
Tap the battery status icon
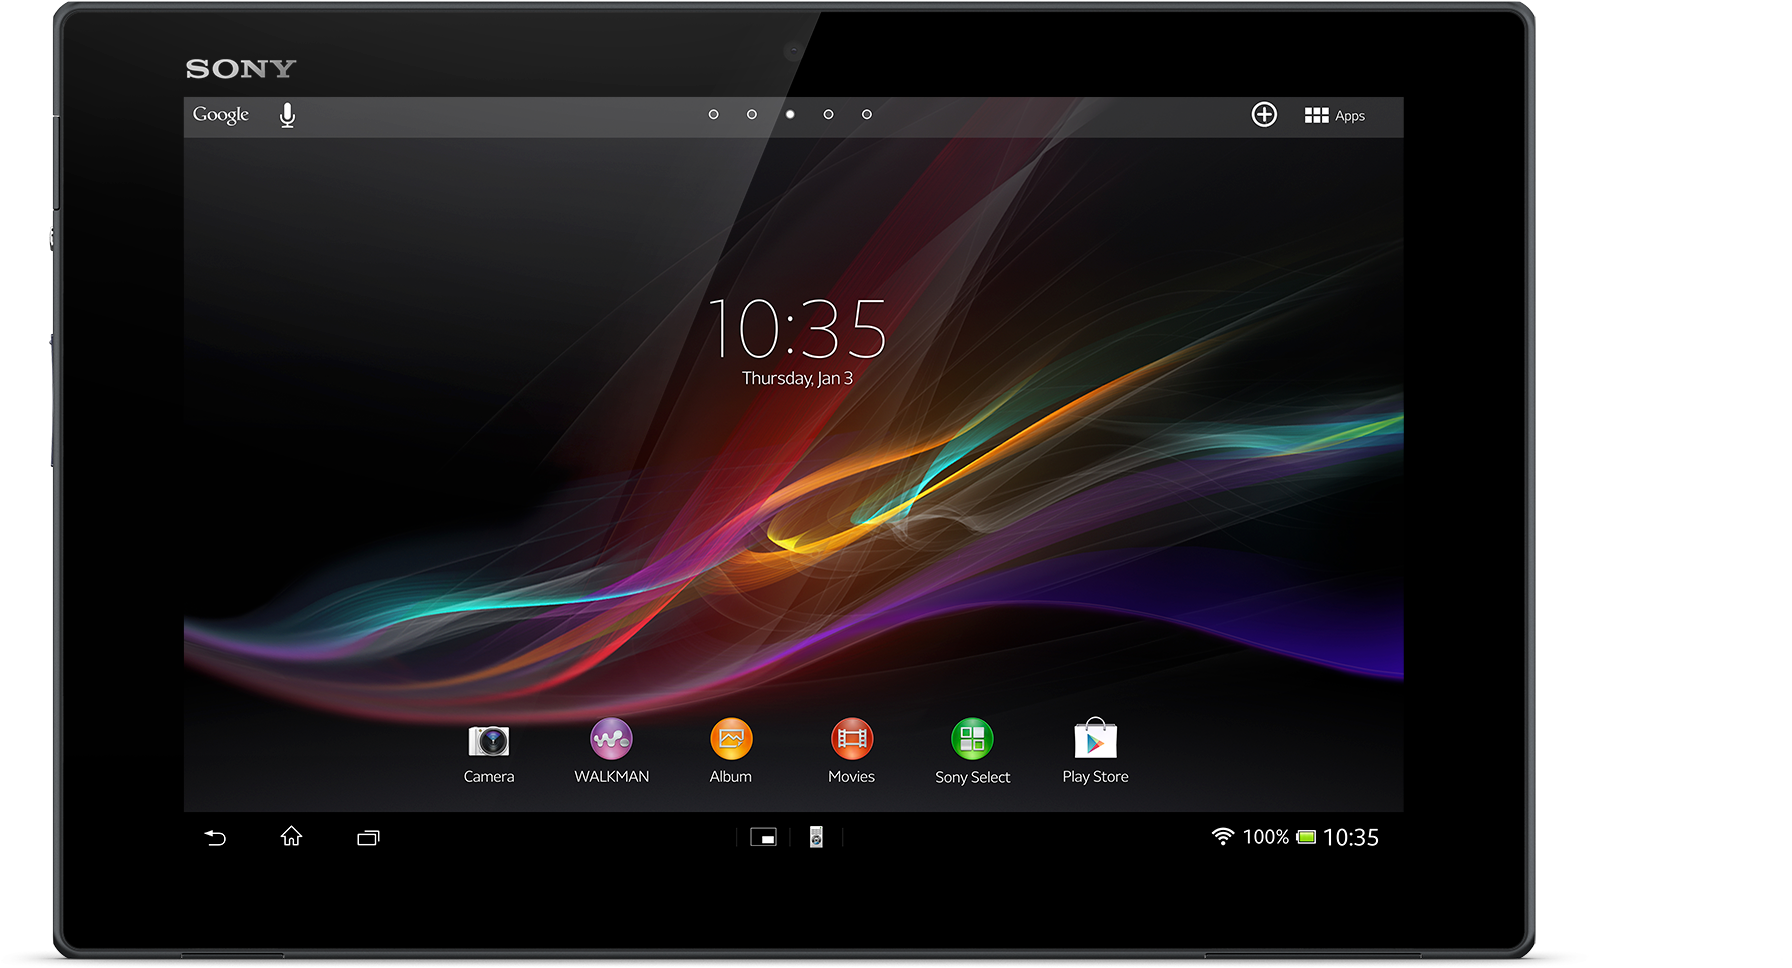pos(1306,837)
